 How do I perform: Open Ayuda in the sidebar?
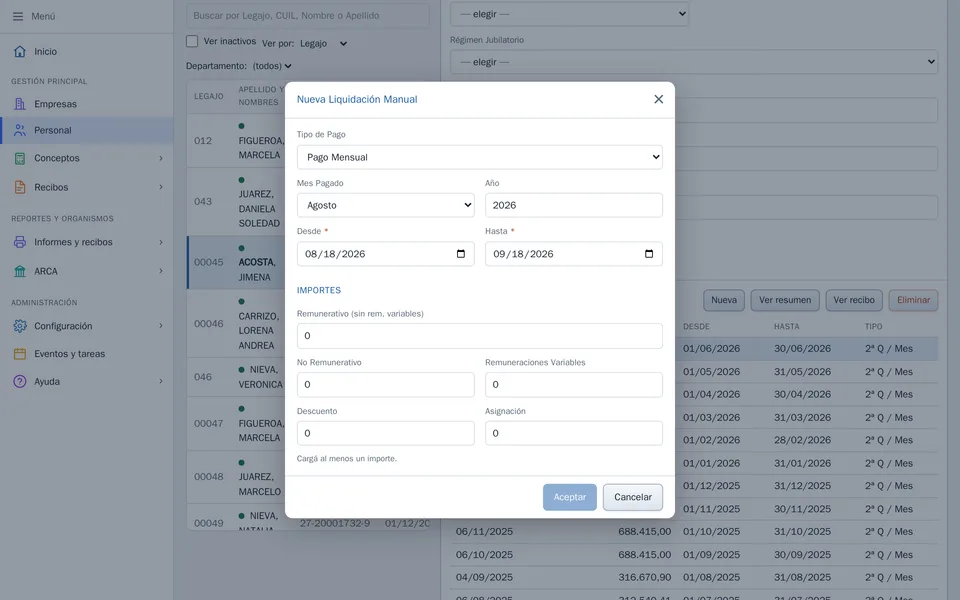coord(87,381)
